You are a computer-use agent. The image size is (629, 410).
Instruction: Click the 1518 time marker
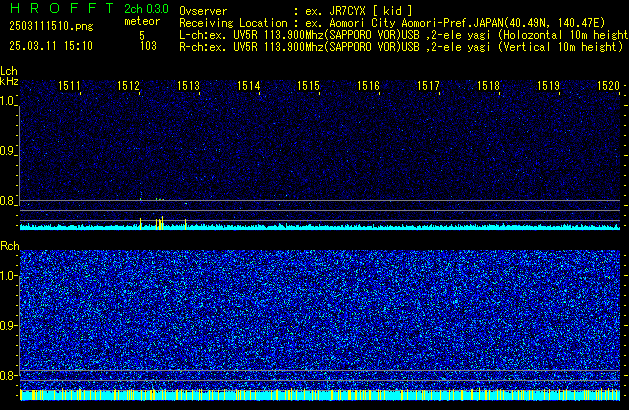click(488, 86)
